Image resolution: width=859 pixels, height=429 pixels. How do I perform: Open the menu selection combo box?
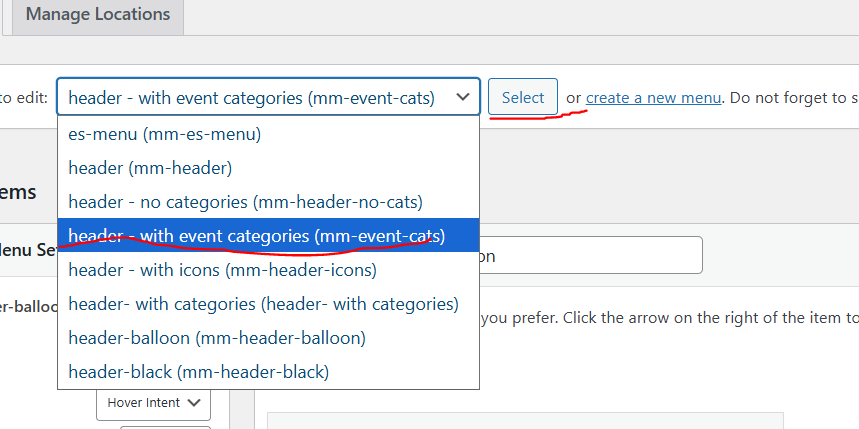pyautogui.click(x=267, y=98)
